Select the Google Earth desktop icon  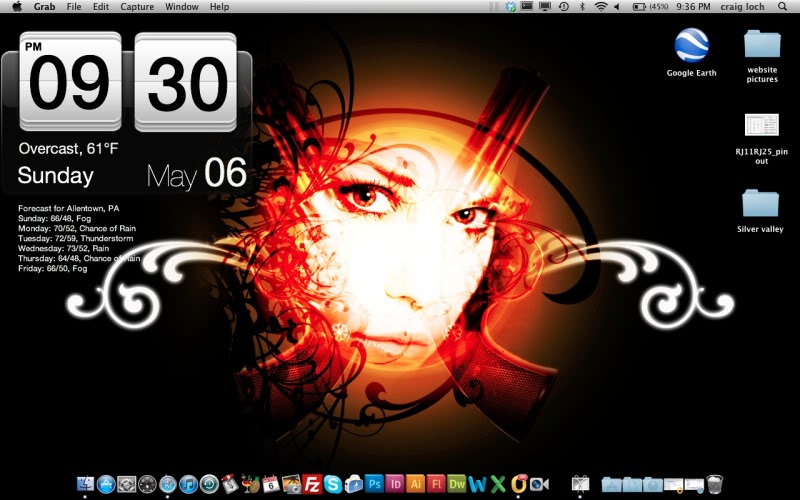click(691, 53)
